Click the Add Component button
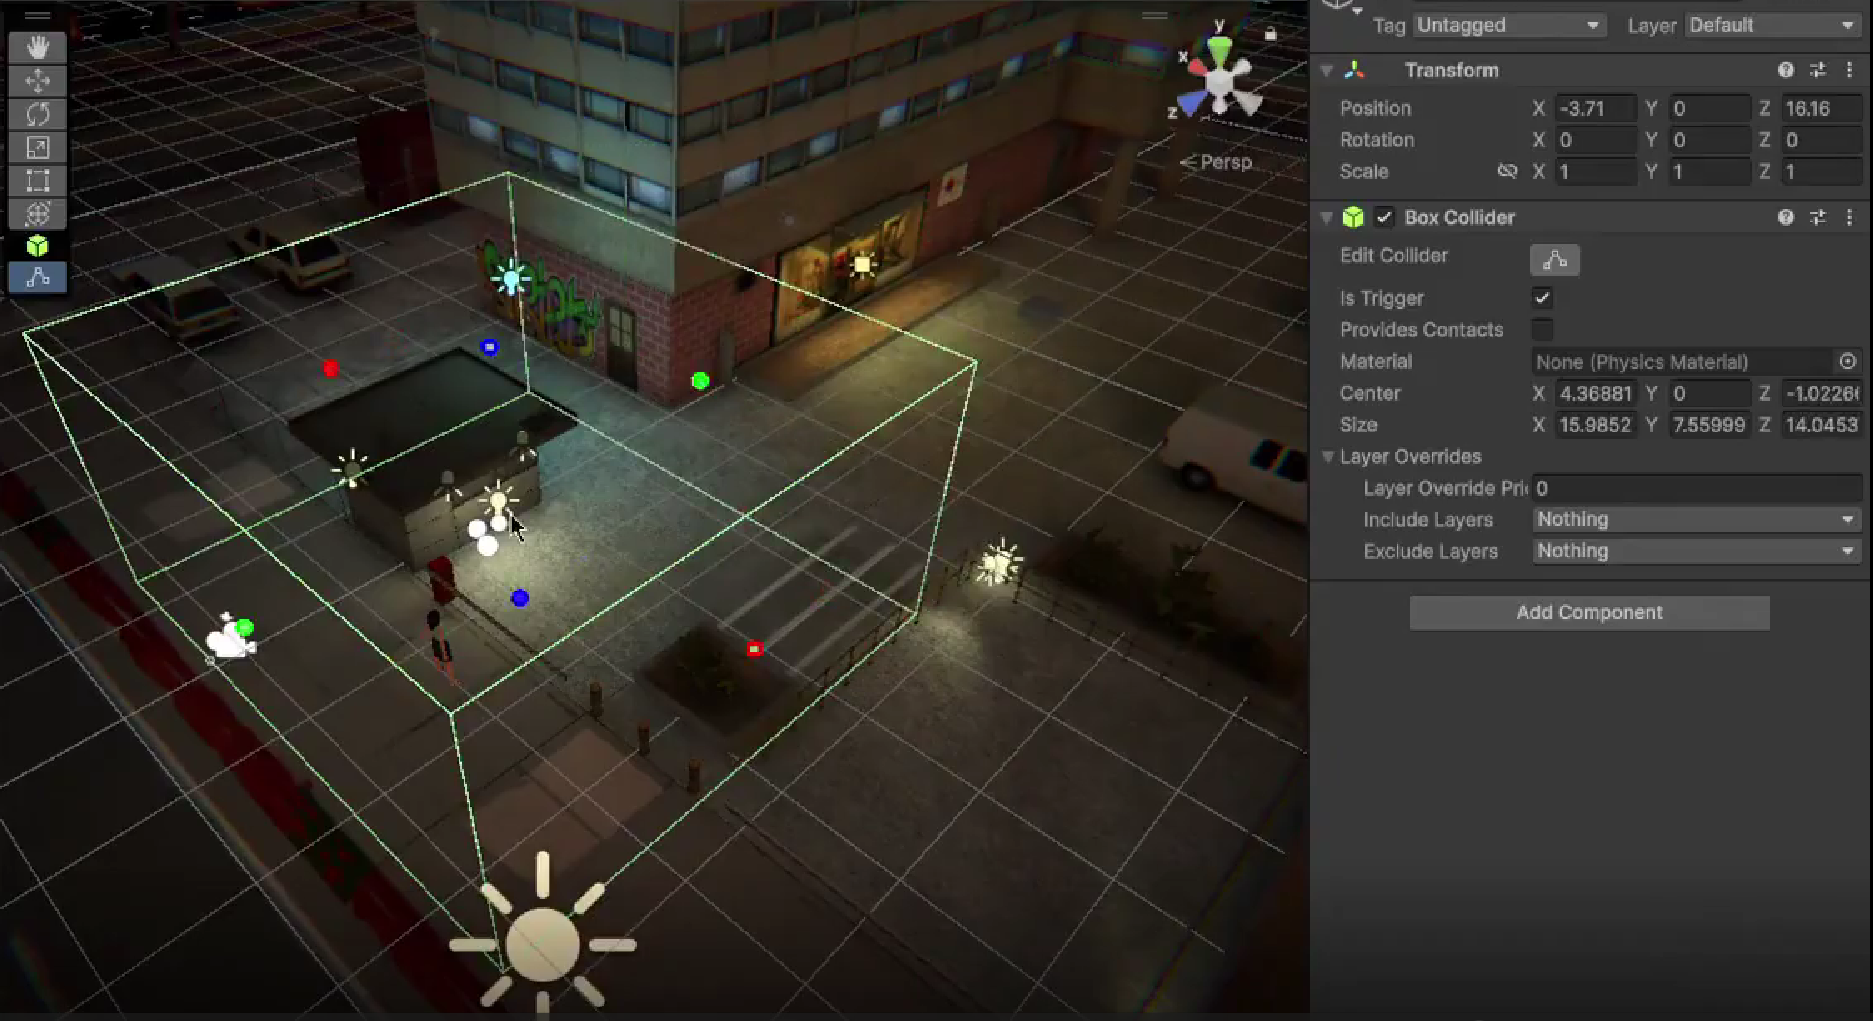The image size is (1873, 1021). tap(1589, 613)
